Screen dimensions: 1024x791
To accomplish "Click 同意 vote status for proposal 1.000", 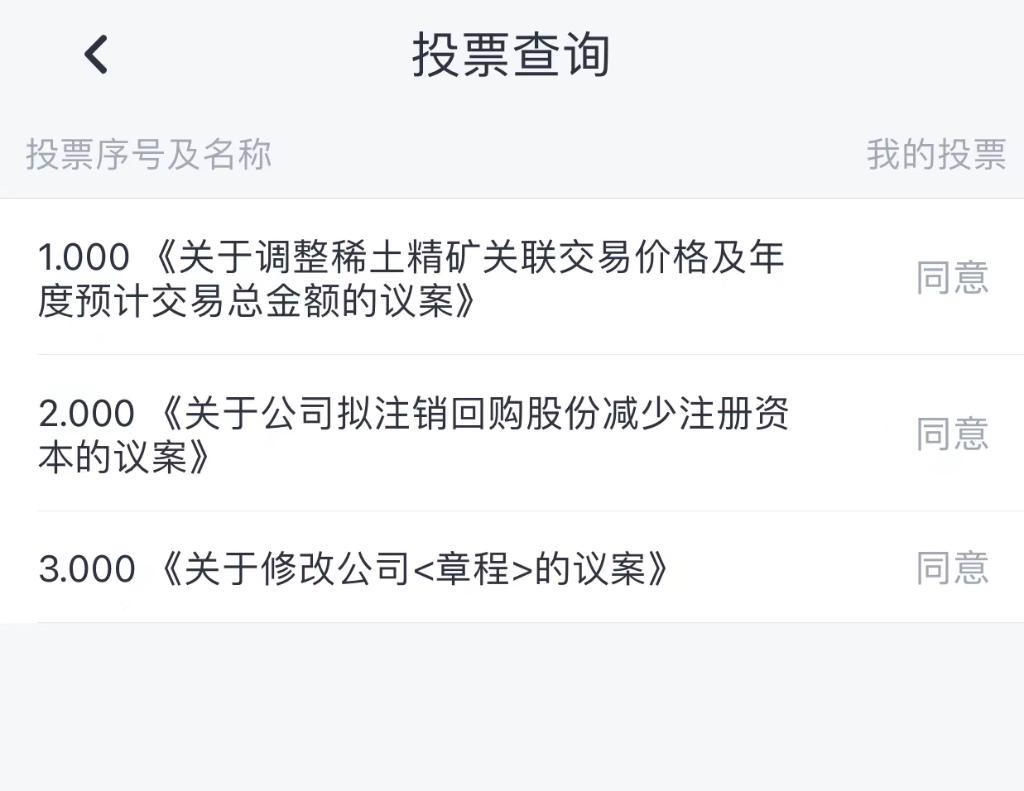I will click(952, 278).
